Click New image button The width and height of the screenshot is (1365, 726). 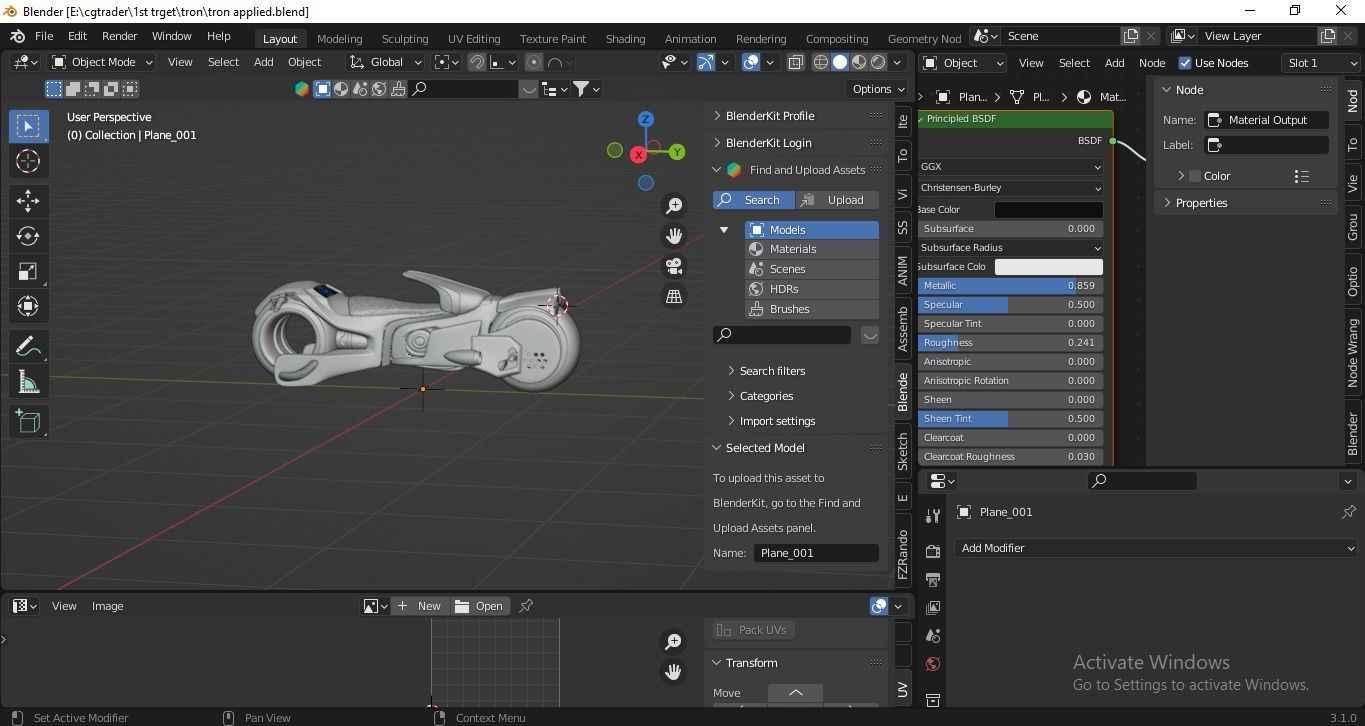420,606
